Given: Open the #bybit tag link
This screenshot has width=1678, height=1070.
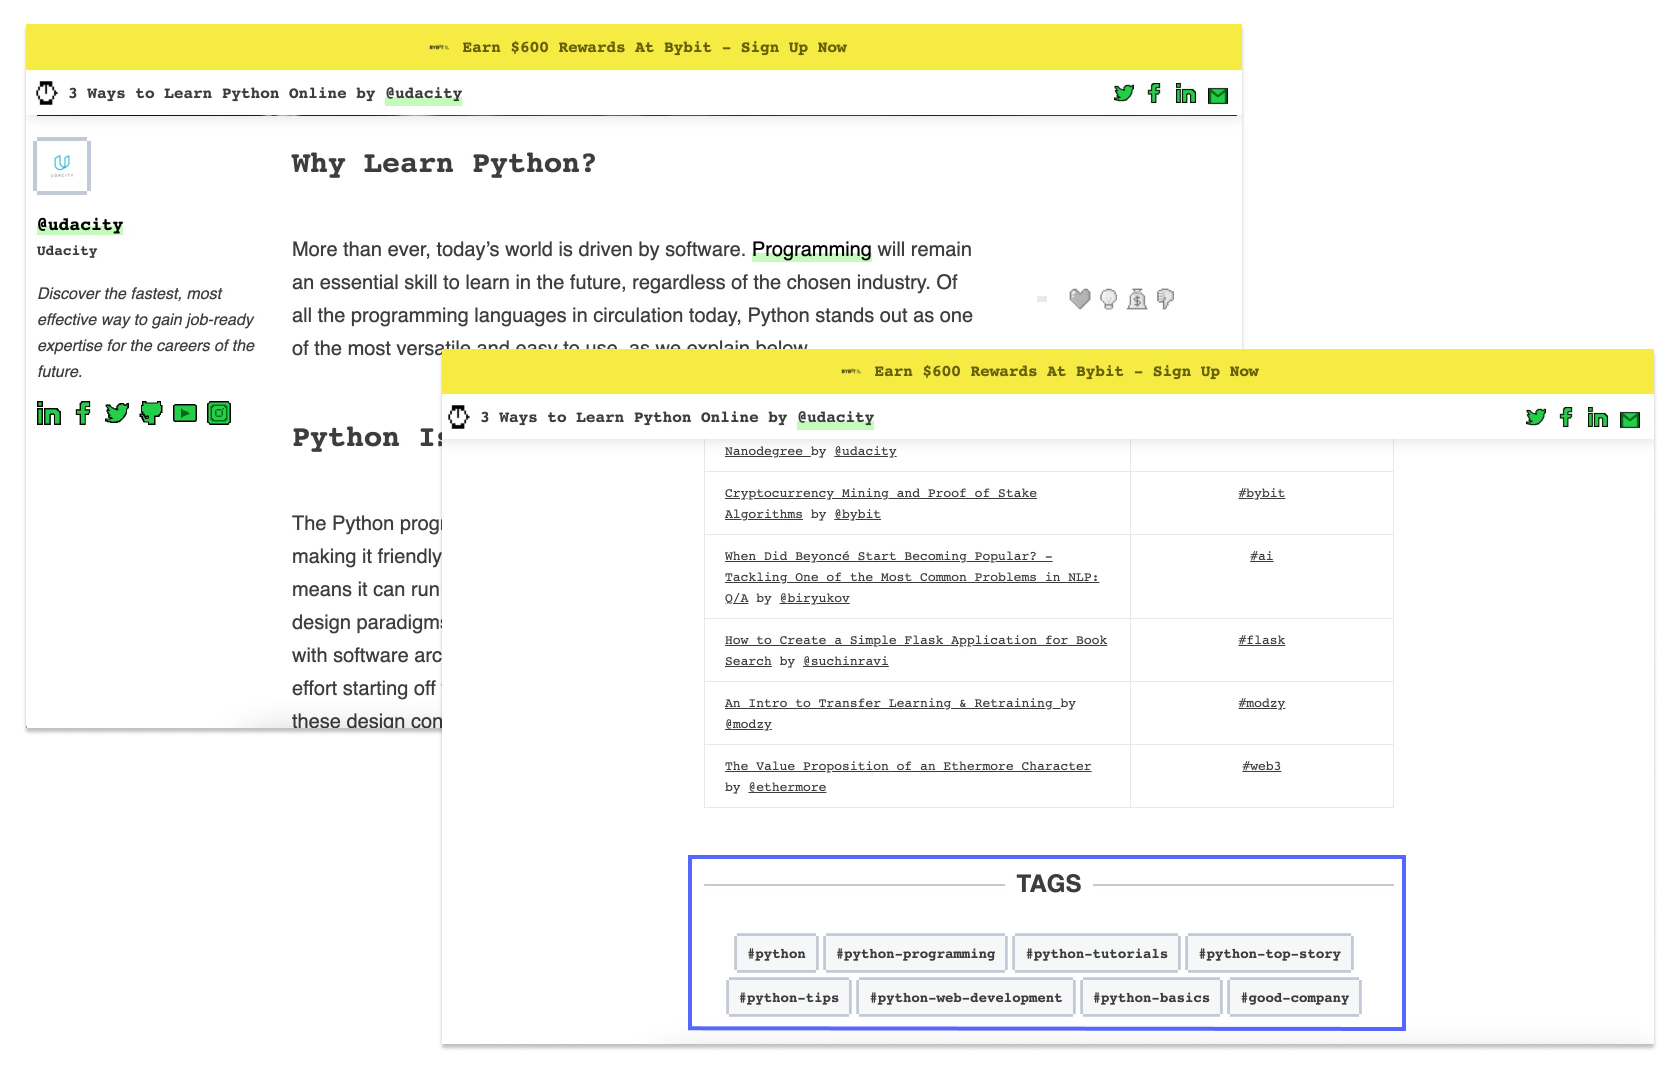Looking at the screenshot, I should click(1261, 493).
